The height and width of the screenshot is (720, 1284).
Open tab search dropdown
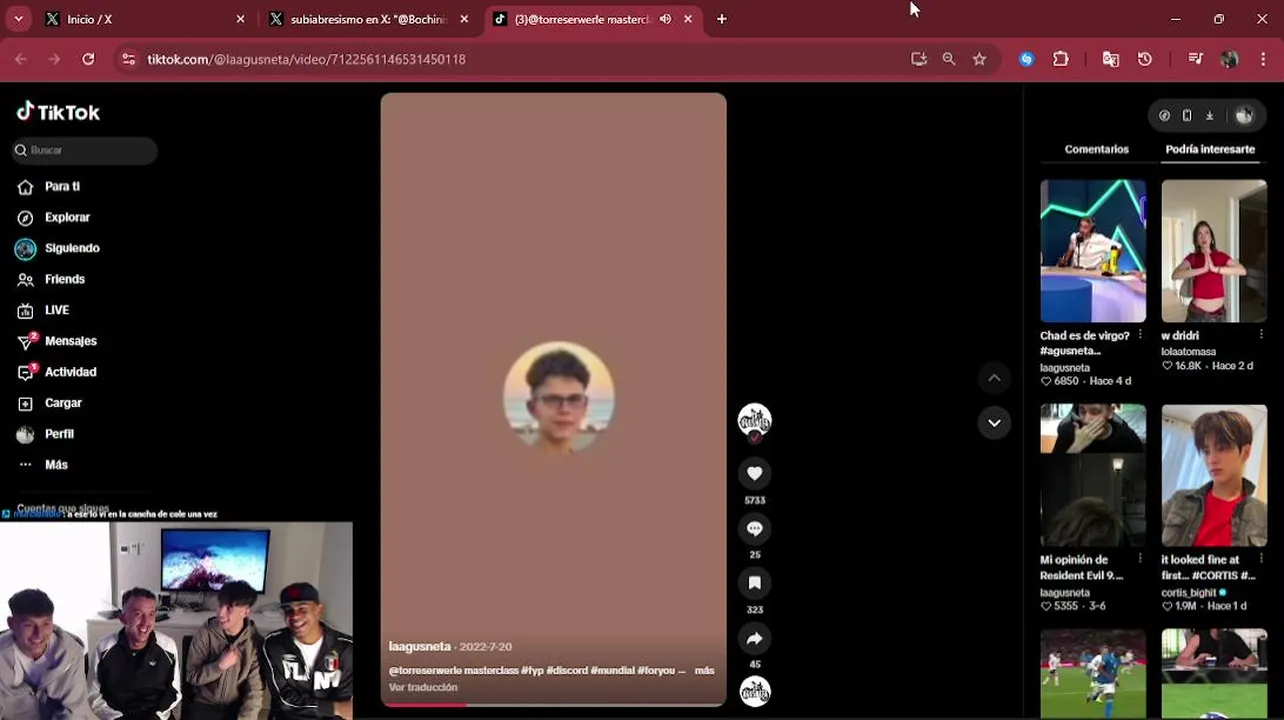pyautogui.click(x=18, y=19)
